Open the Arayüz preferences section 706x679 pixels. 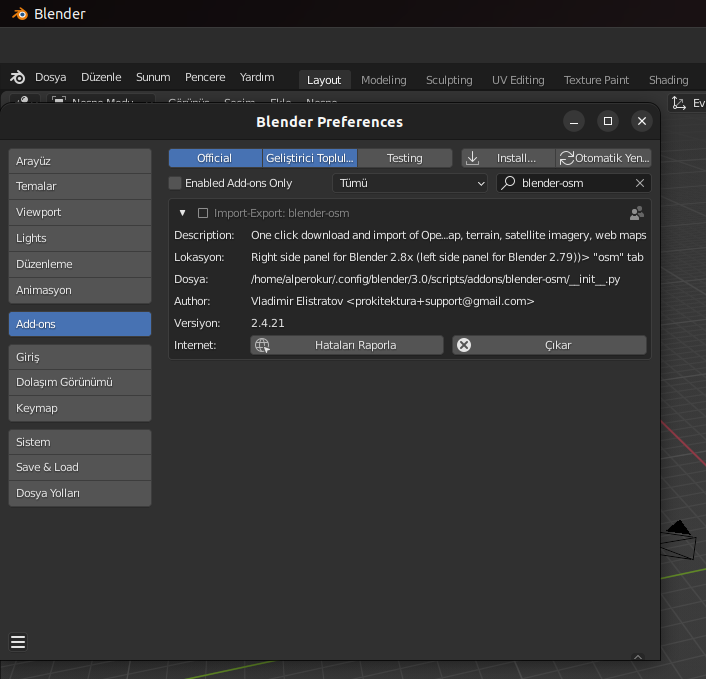80,161
